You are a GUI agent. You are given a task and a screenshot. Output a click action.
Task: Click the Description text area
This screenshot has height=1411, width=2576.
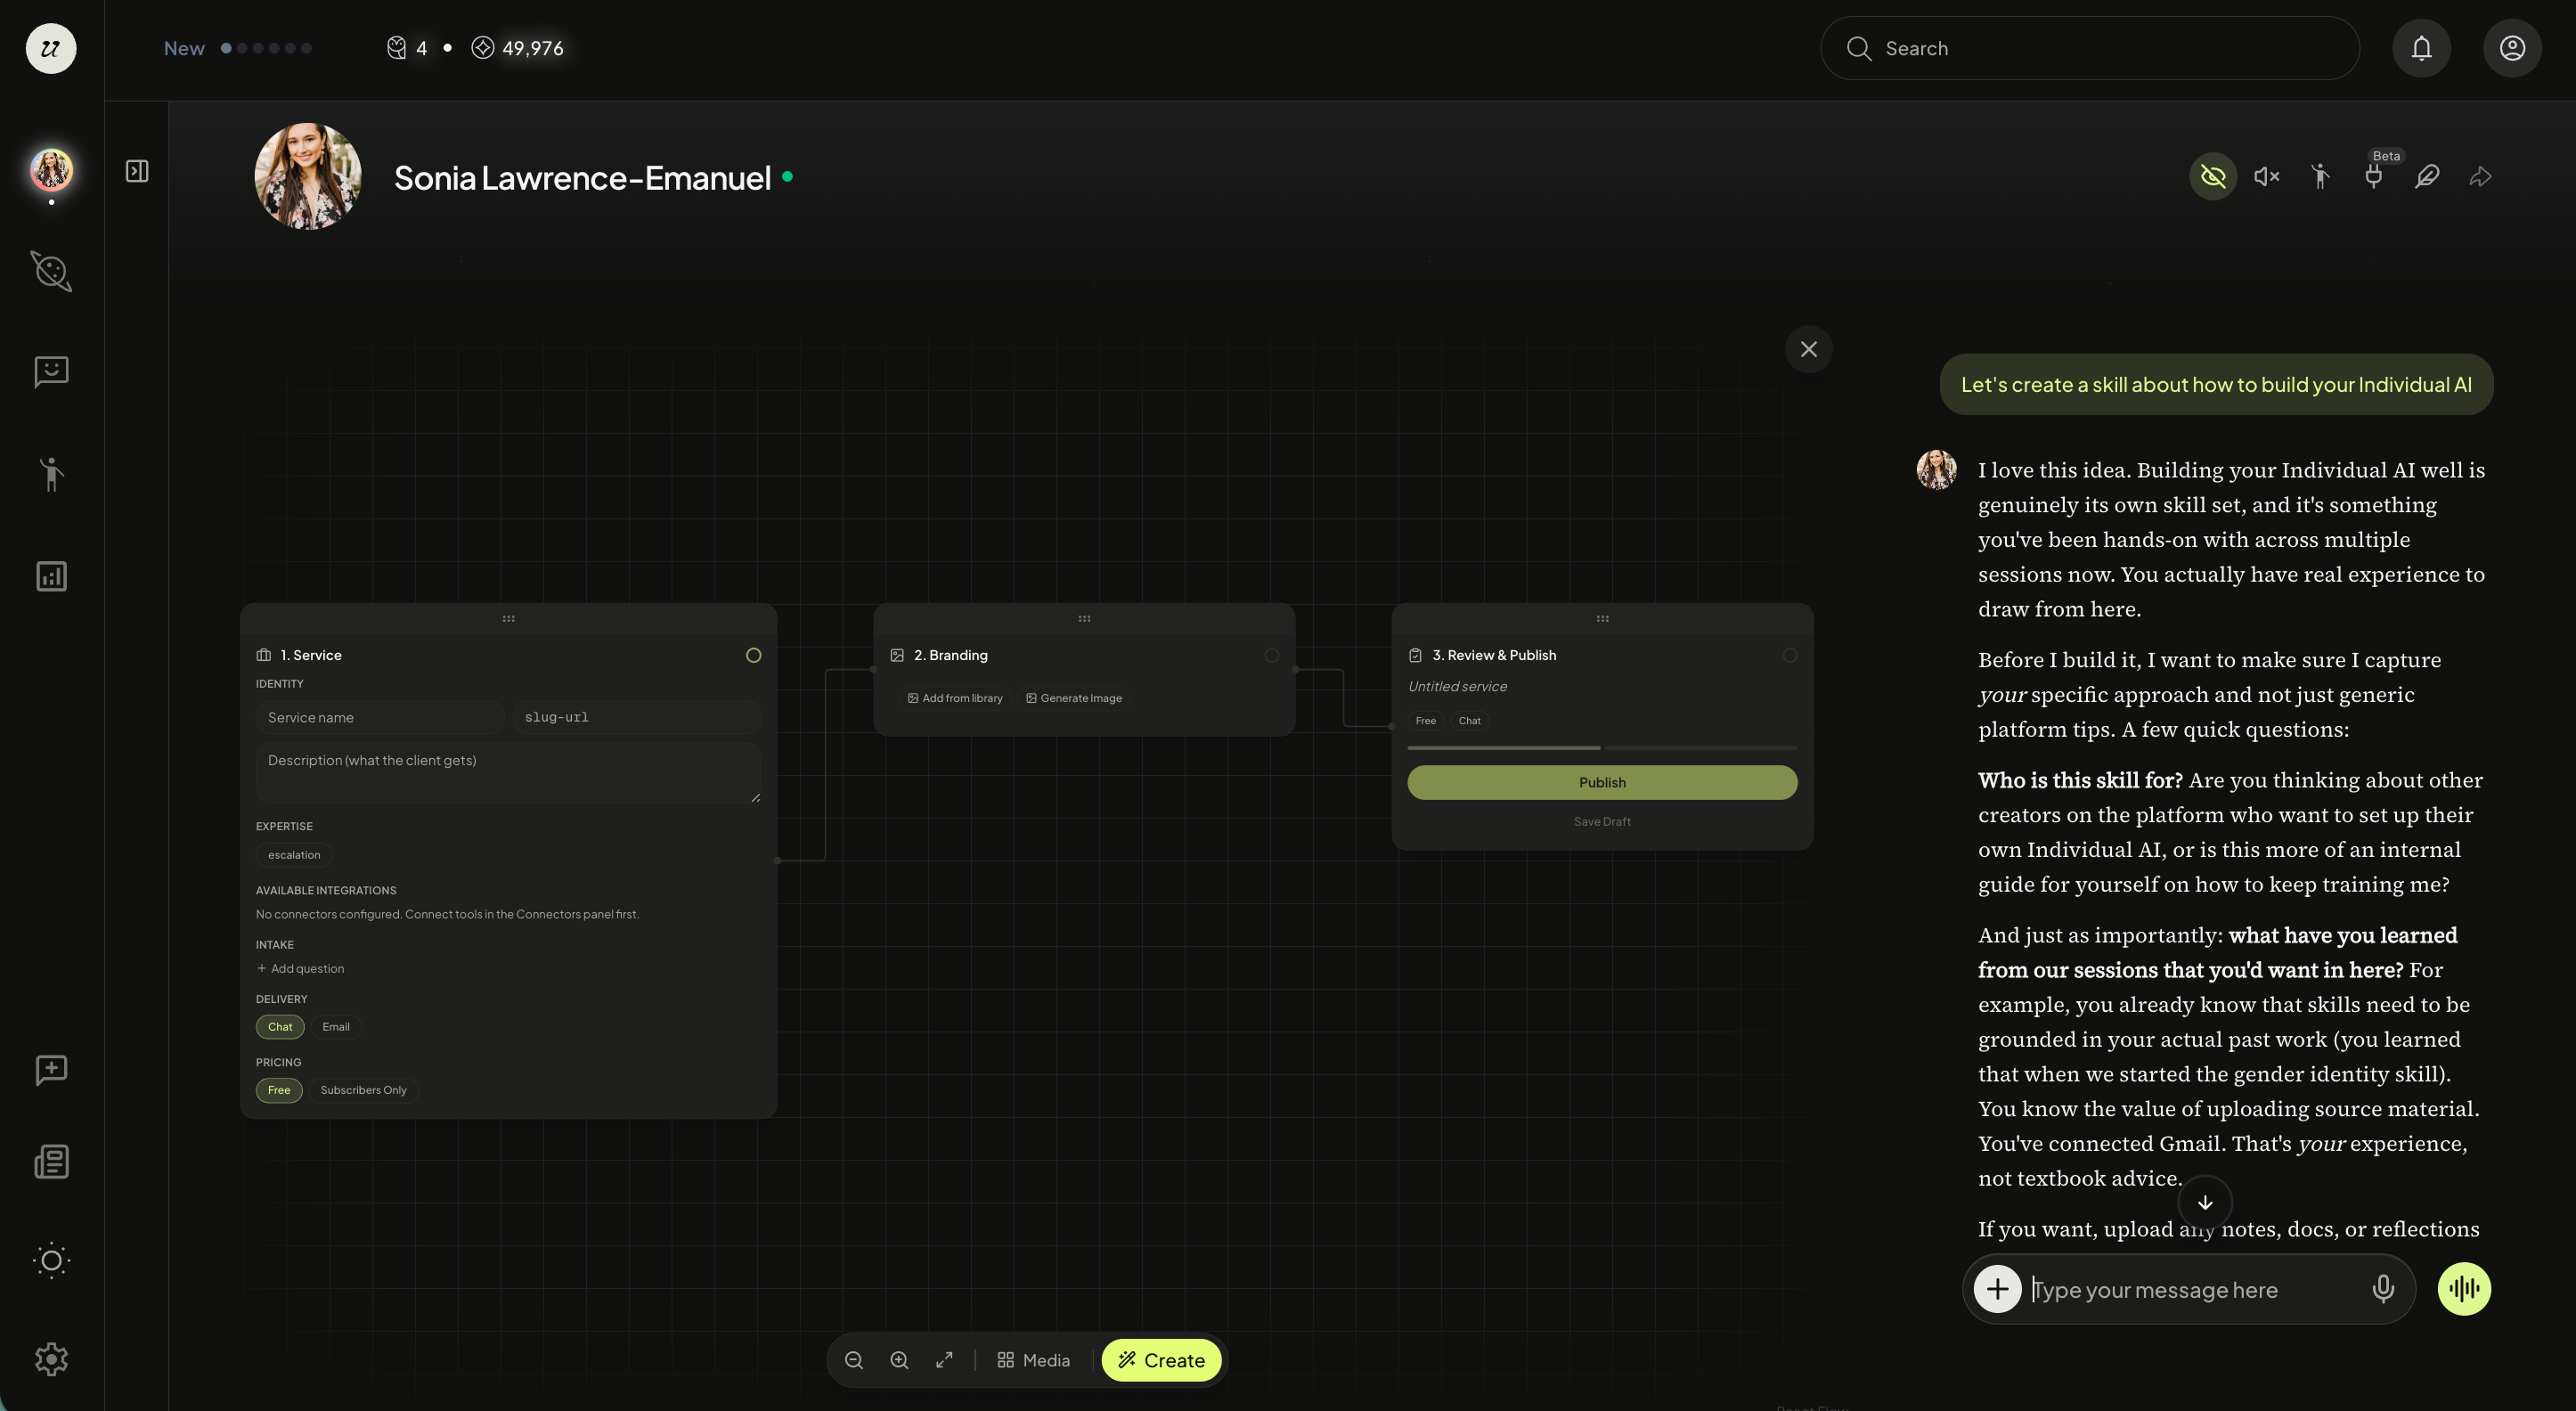tap(508, 772)
